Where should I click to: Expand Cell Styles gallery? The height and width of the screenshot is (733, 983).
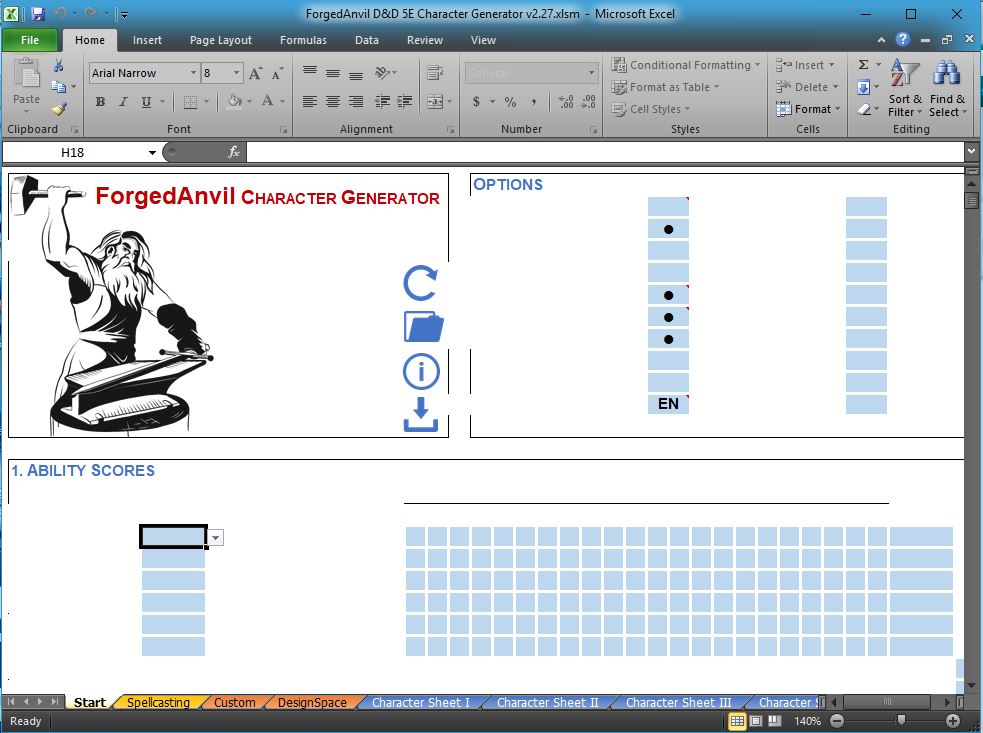[651, 109]
